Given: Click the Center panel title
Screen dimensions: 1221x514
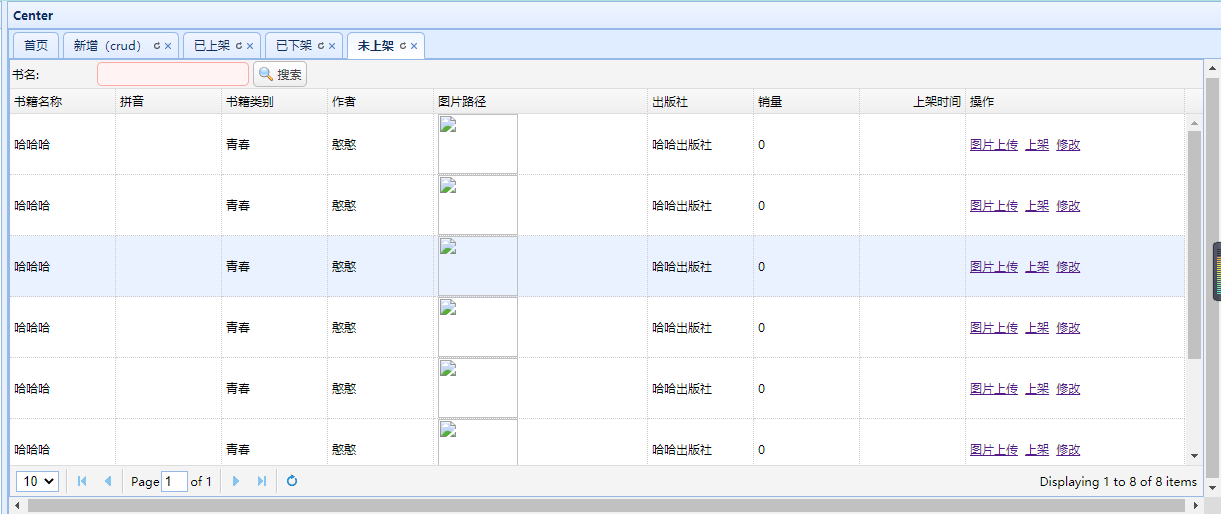Looking at the screenshot, I should [33, 16].
